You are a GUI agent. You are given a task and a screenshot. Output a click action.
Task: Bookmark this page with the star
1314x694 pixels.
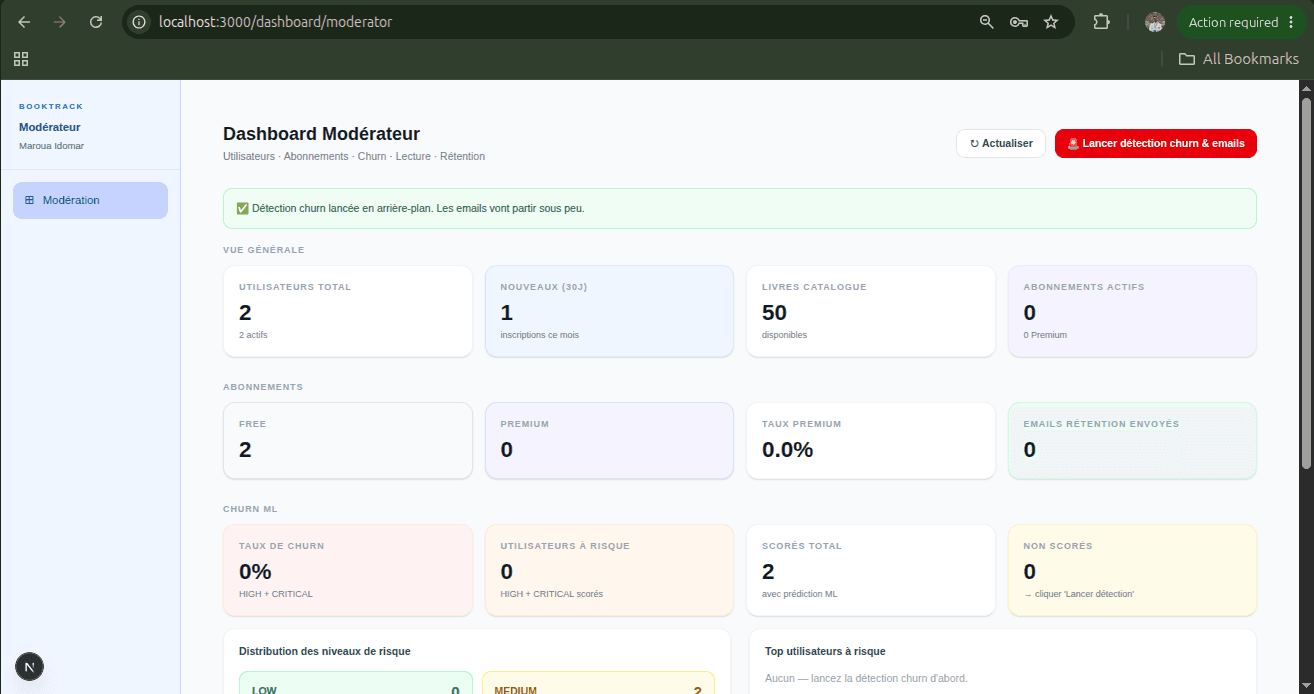1051,22
